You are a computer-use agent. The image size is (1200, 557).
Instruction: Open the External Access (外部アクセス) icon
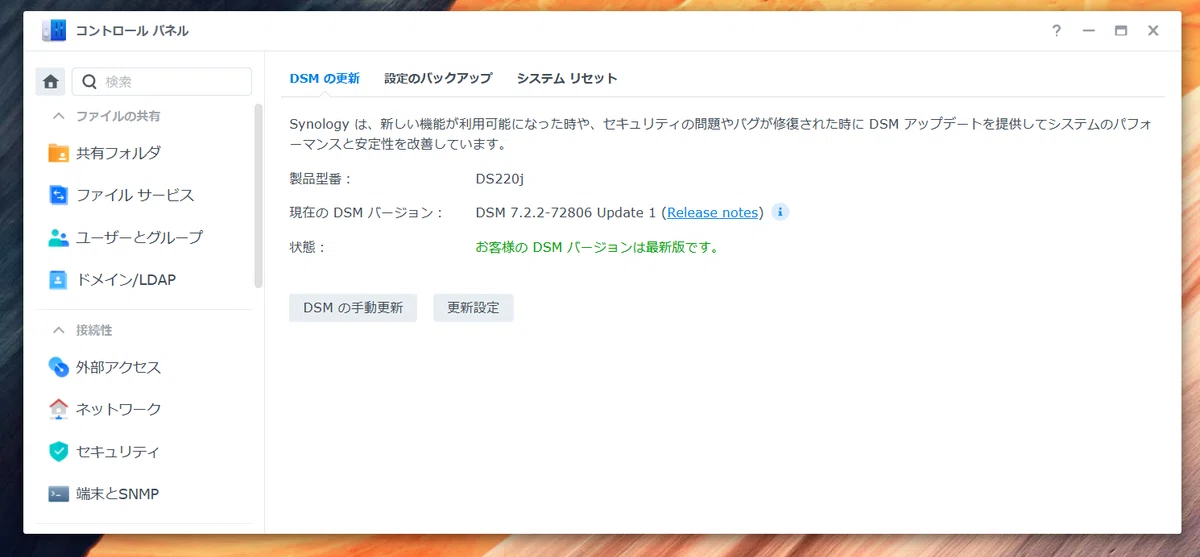click(59, 367)
